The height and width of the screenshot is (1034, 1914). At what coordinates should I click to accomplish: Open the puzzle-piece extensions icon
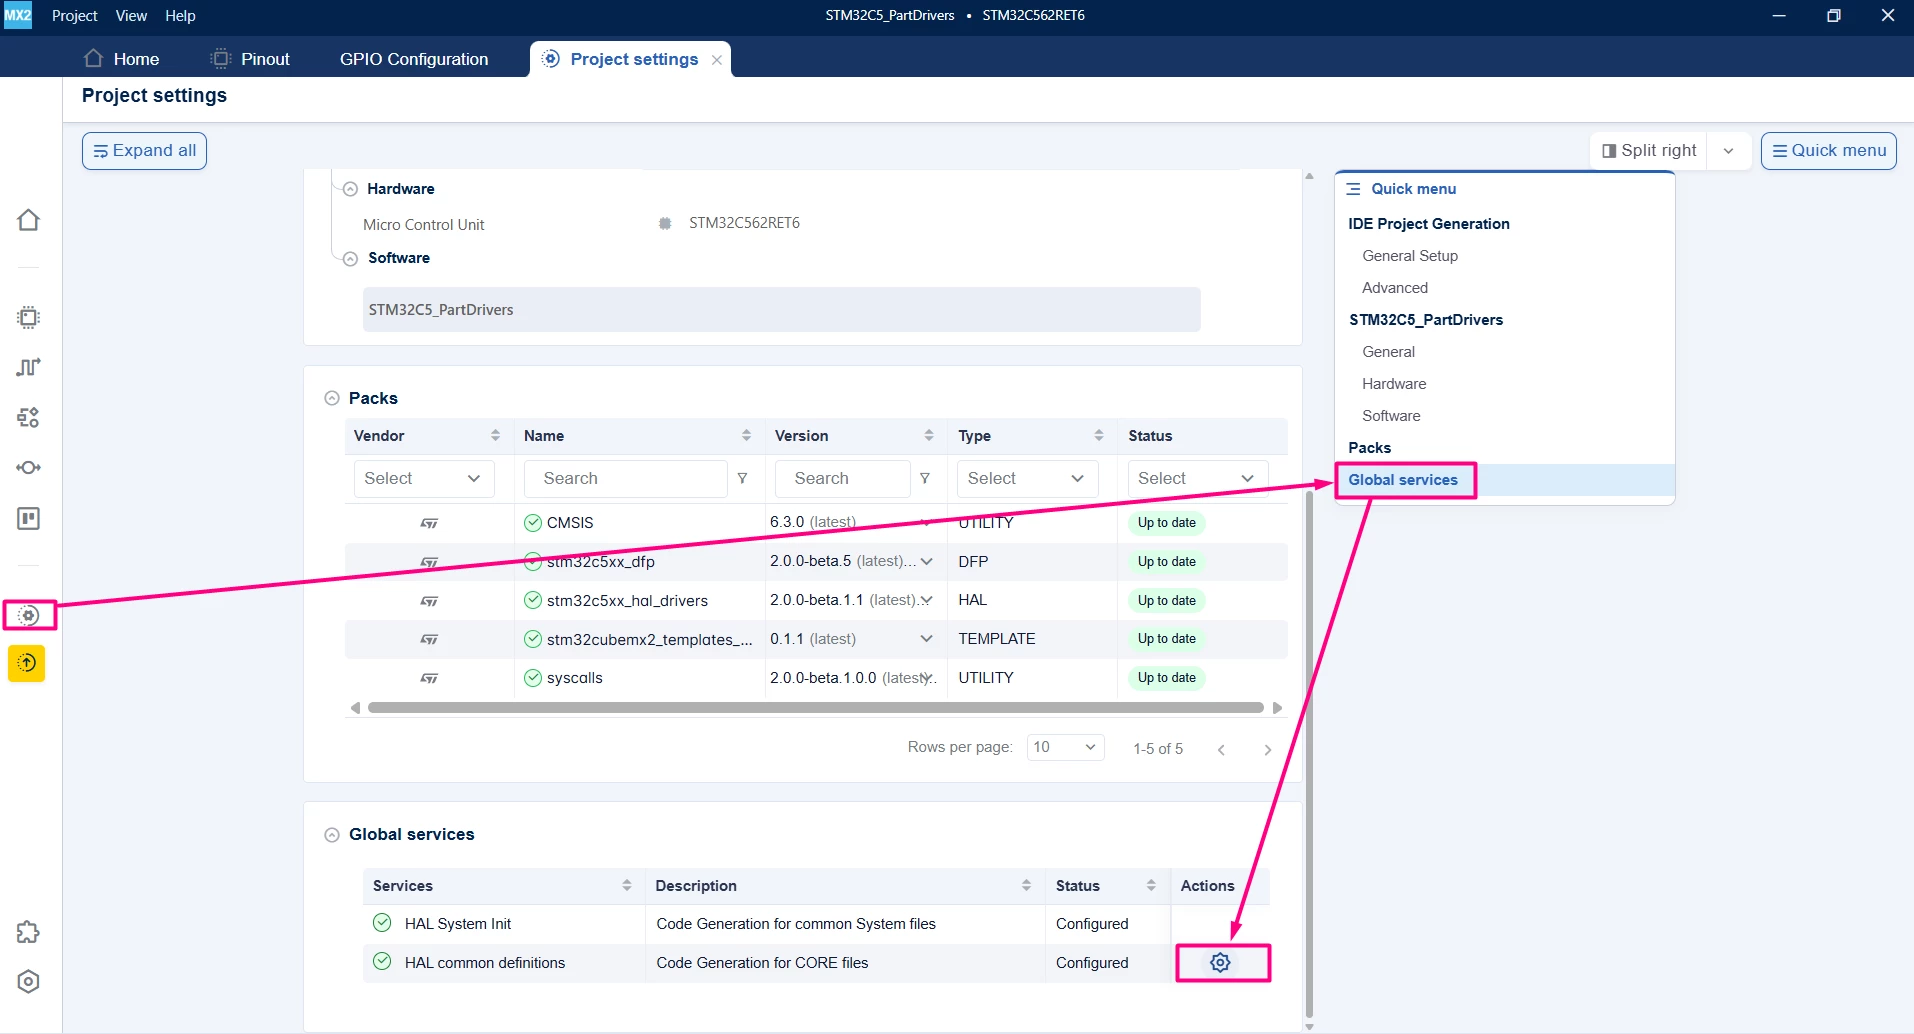(x=28, y=932)
